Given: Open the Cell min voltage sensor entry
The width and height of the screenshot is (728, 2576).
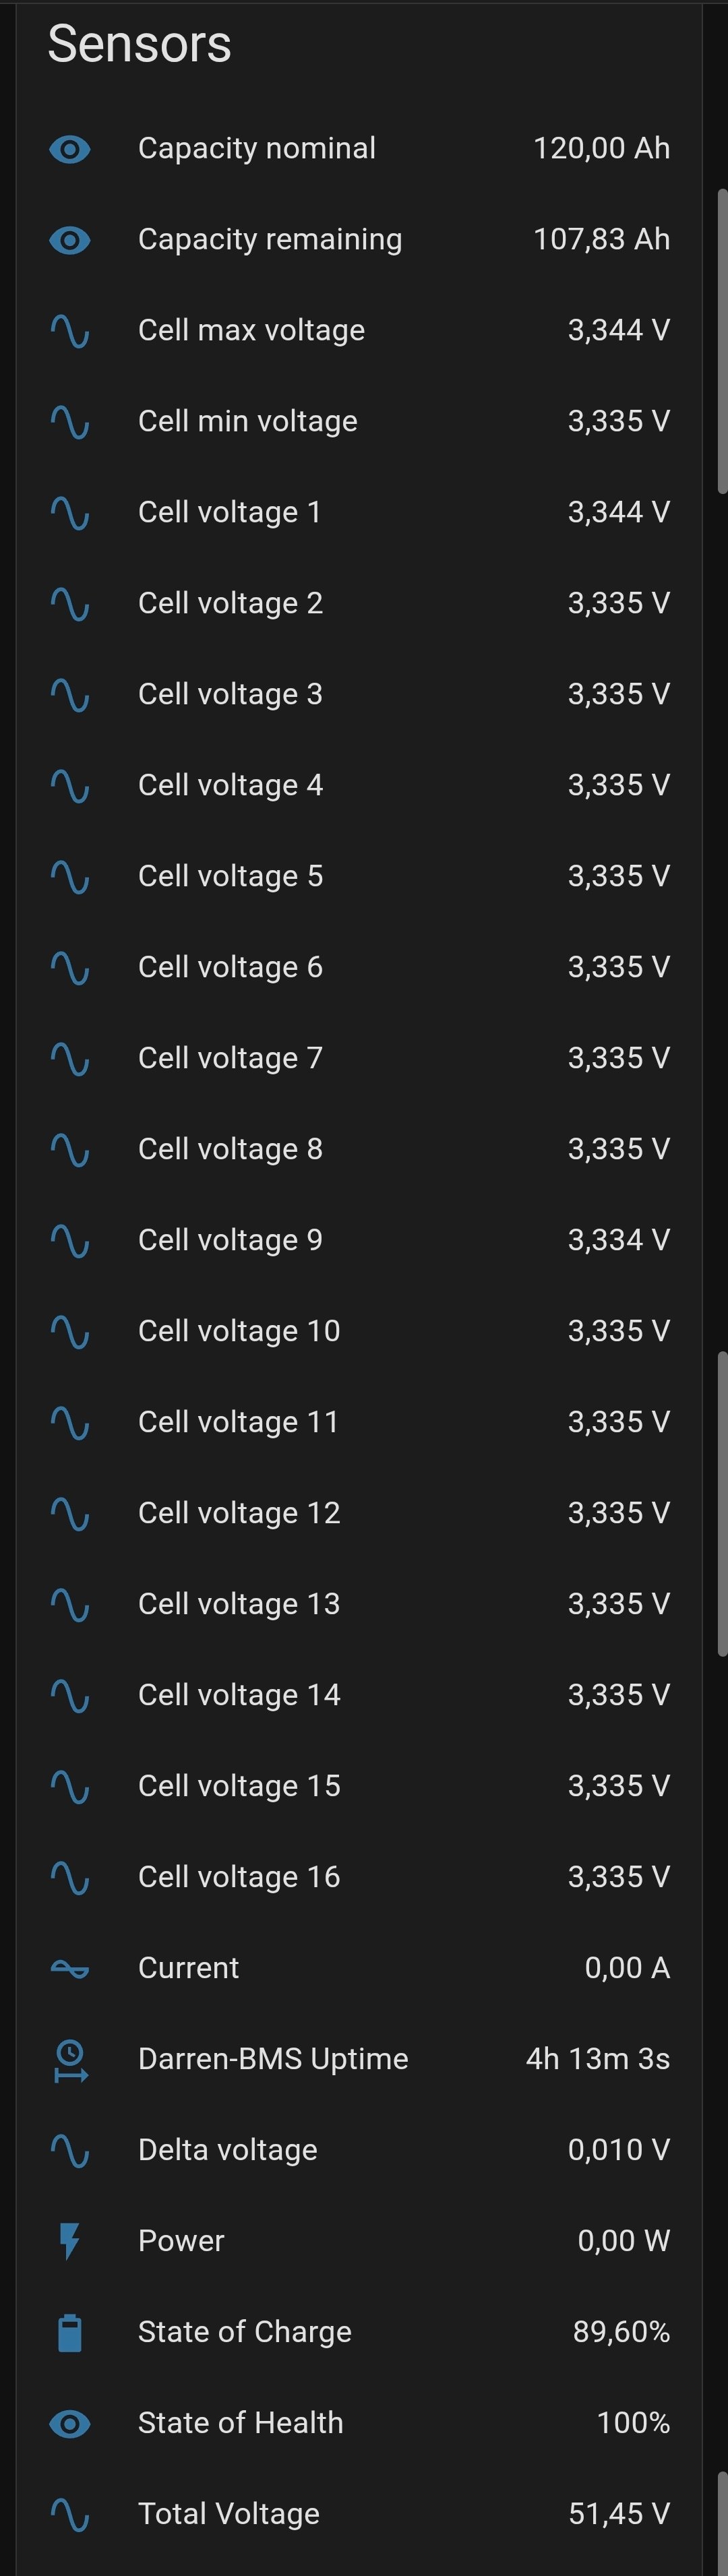Looking at the screenshot, I should point(359,422).
